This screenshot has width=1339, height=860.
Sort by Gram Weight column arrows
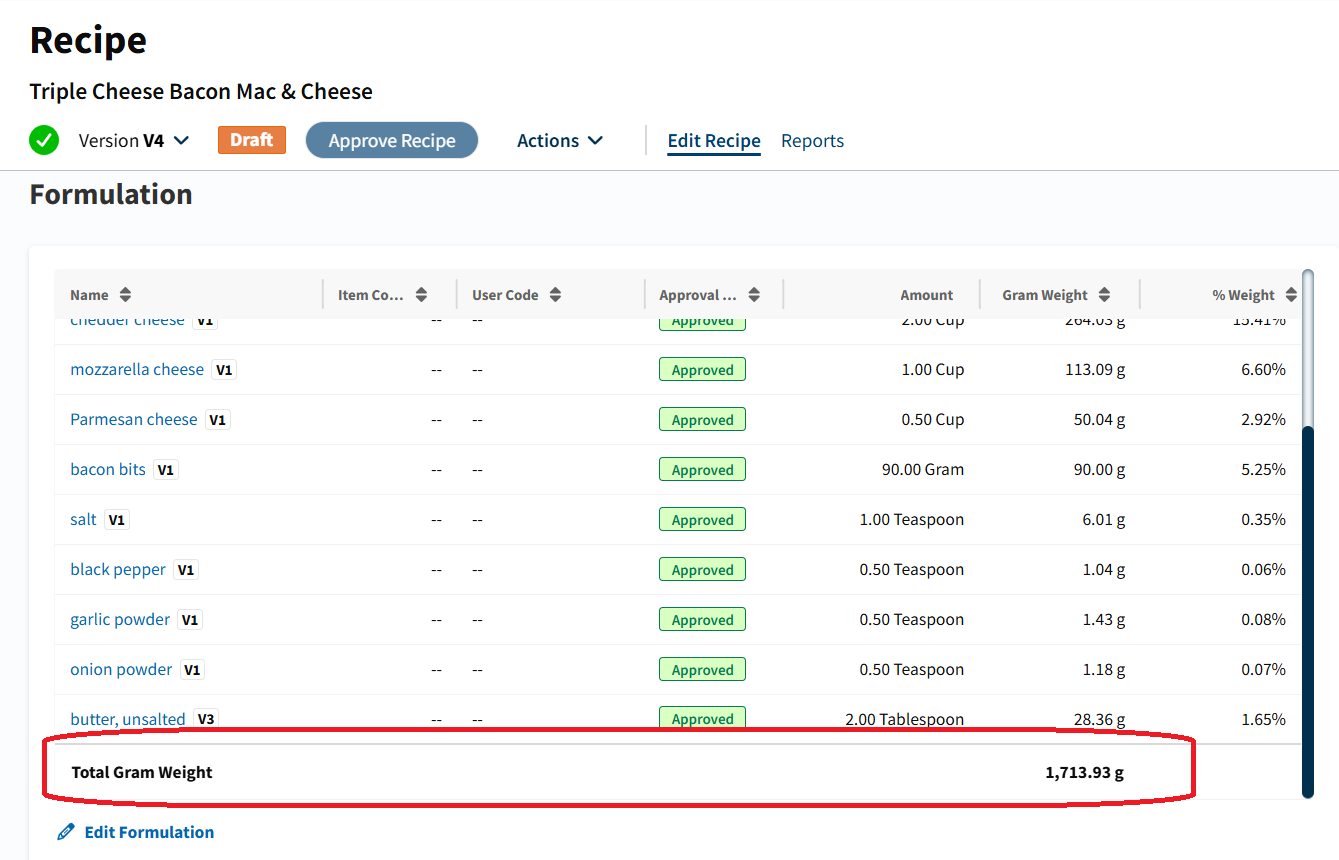1104,295
